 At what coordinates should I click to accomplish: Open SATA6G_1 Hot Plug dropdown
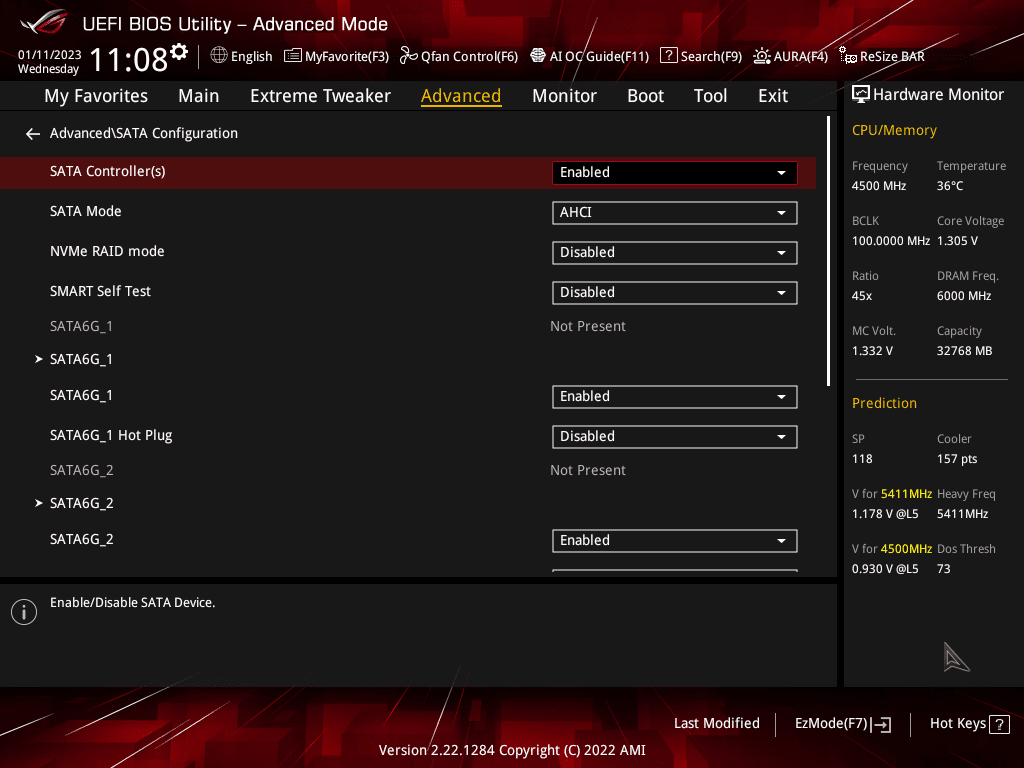pos(674,436)
